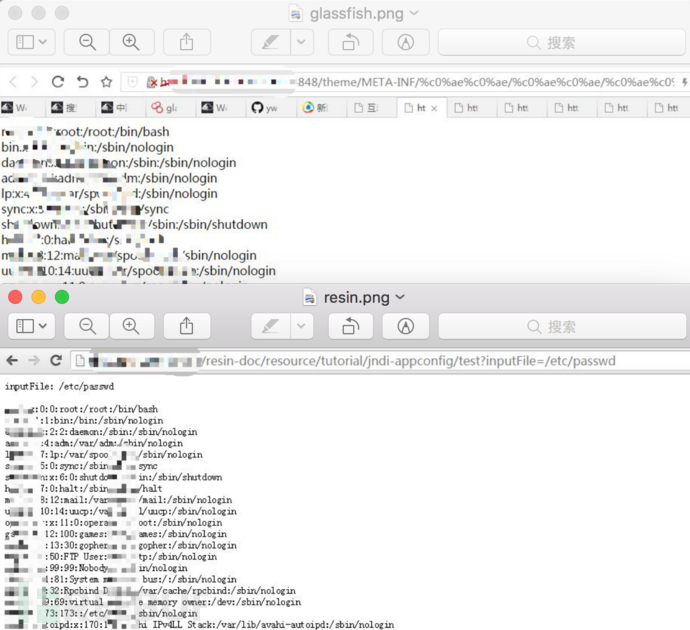
Task: Show markup toolbar in glassfish.png window
Action: [x=405, y=42]
